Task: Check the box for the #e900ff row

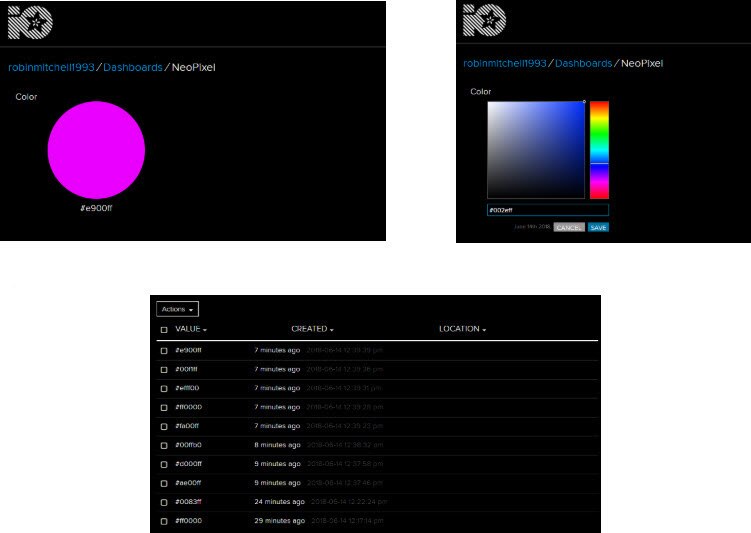Action: click(164, 351)
